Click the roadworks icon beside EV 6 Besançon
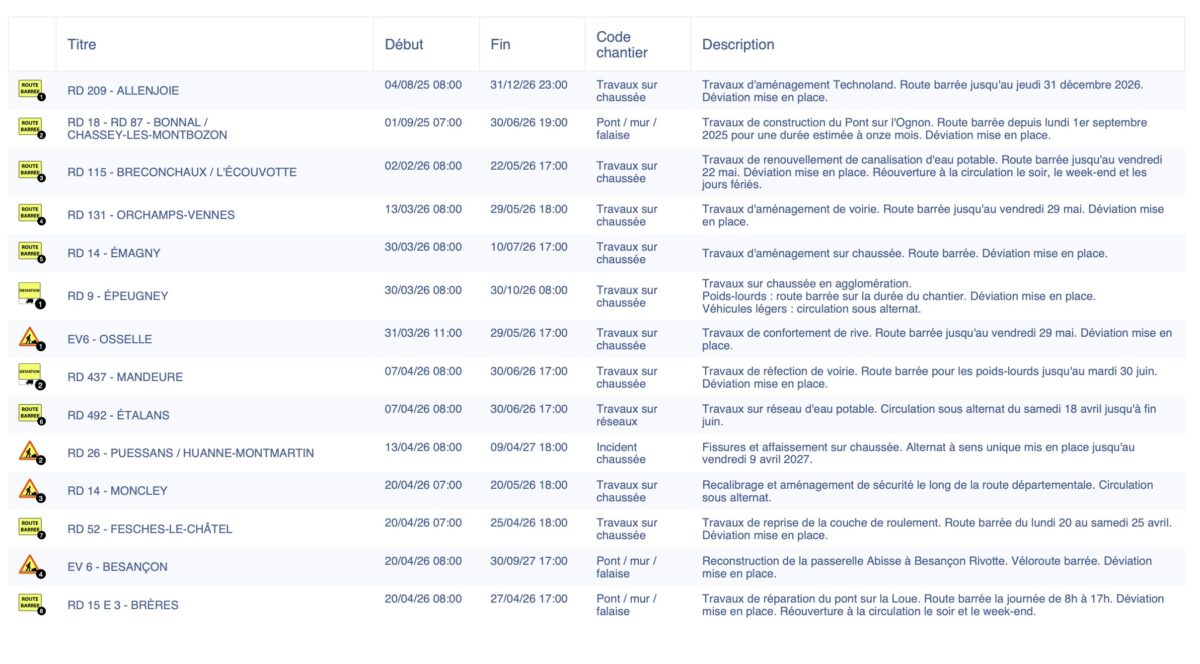 point(31,566)
